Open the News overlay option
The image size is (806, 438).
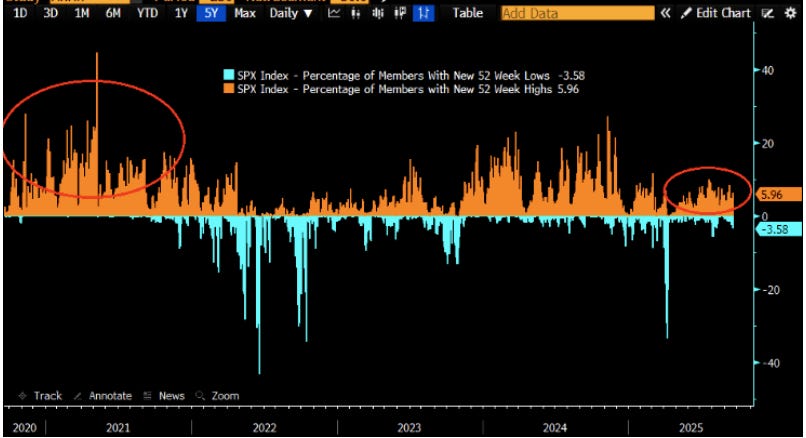172,396
